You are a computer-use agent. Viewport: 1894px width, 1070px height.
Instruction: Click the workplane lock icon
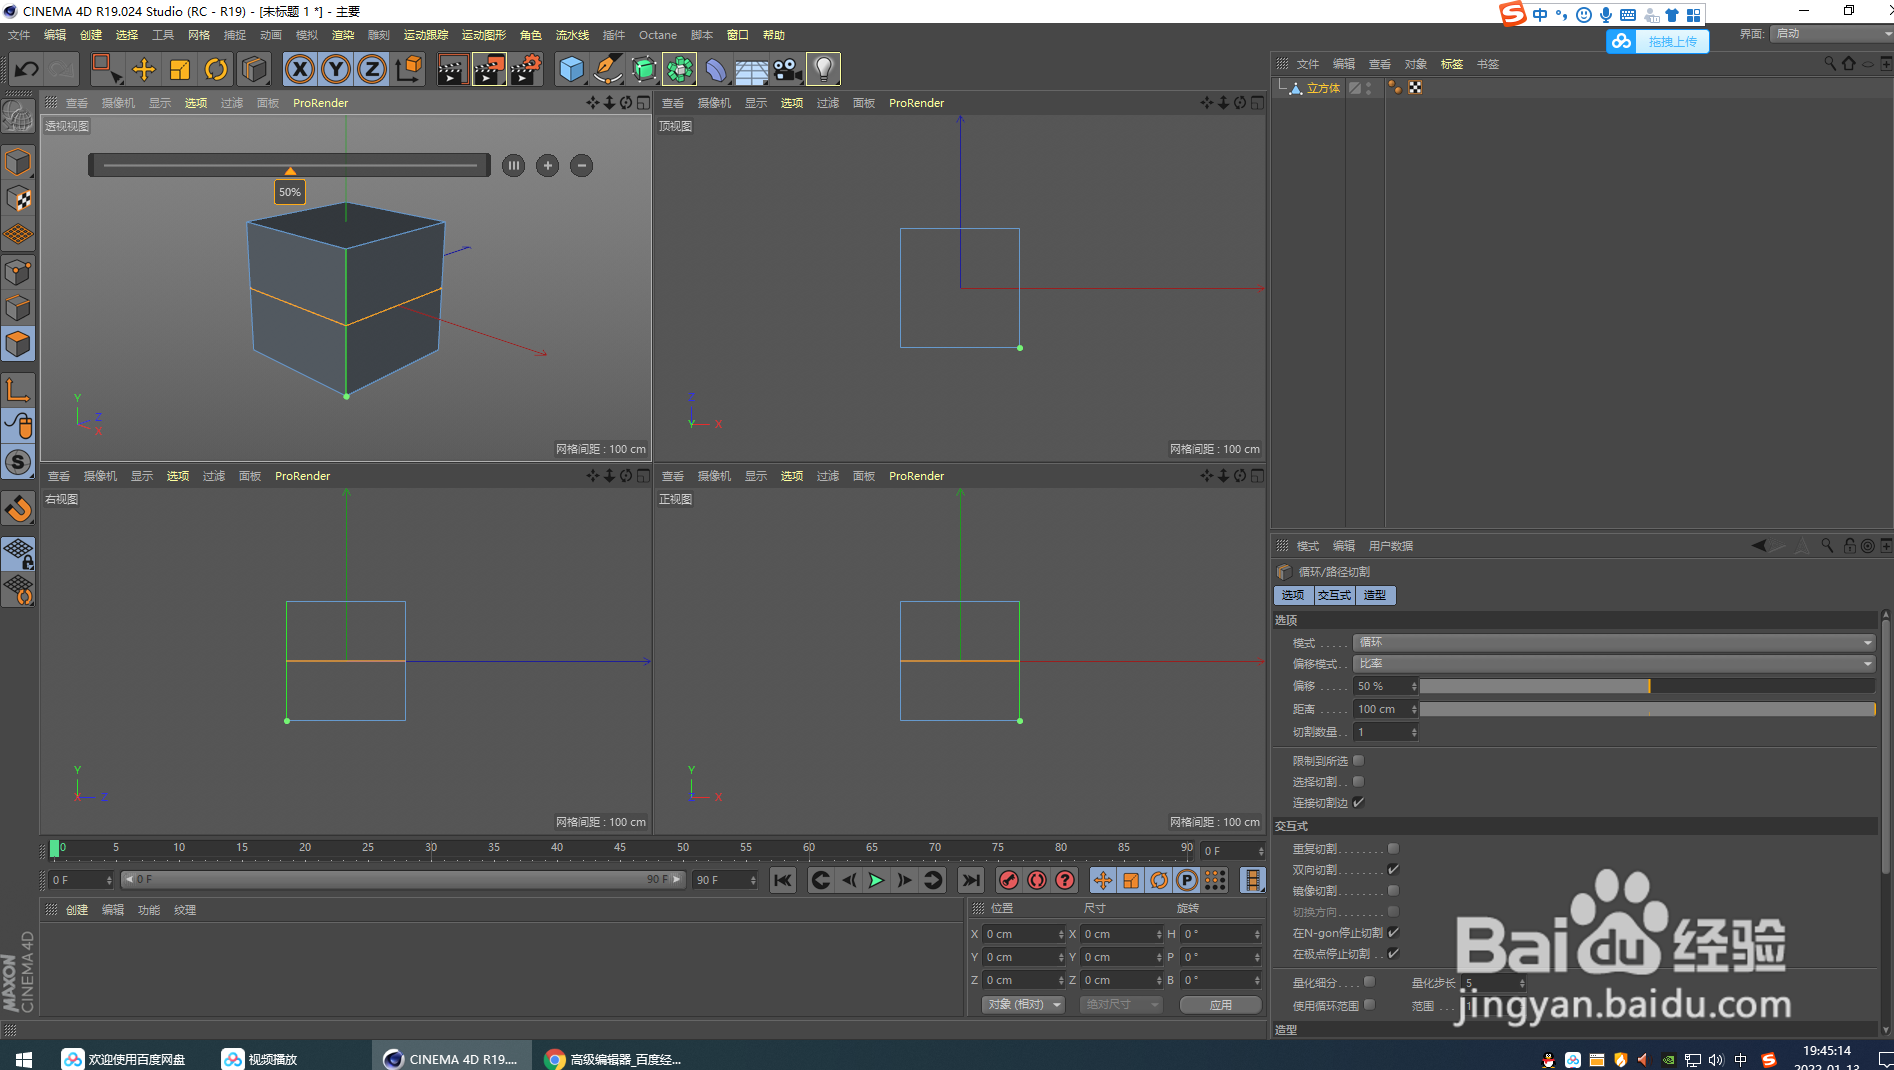pyautogui.click(x=18, y=553)
